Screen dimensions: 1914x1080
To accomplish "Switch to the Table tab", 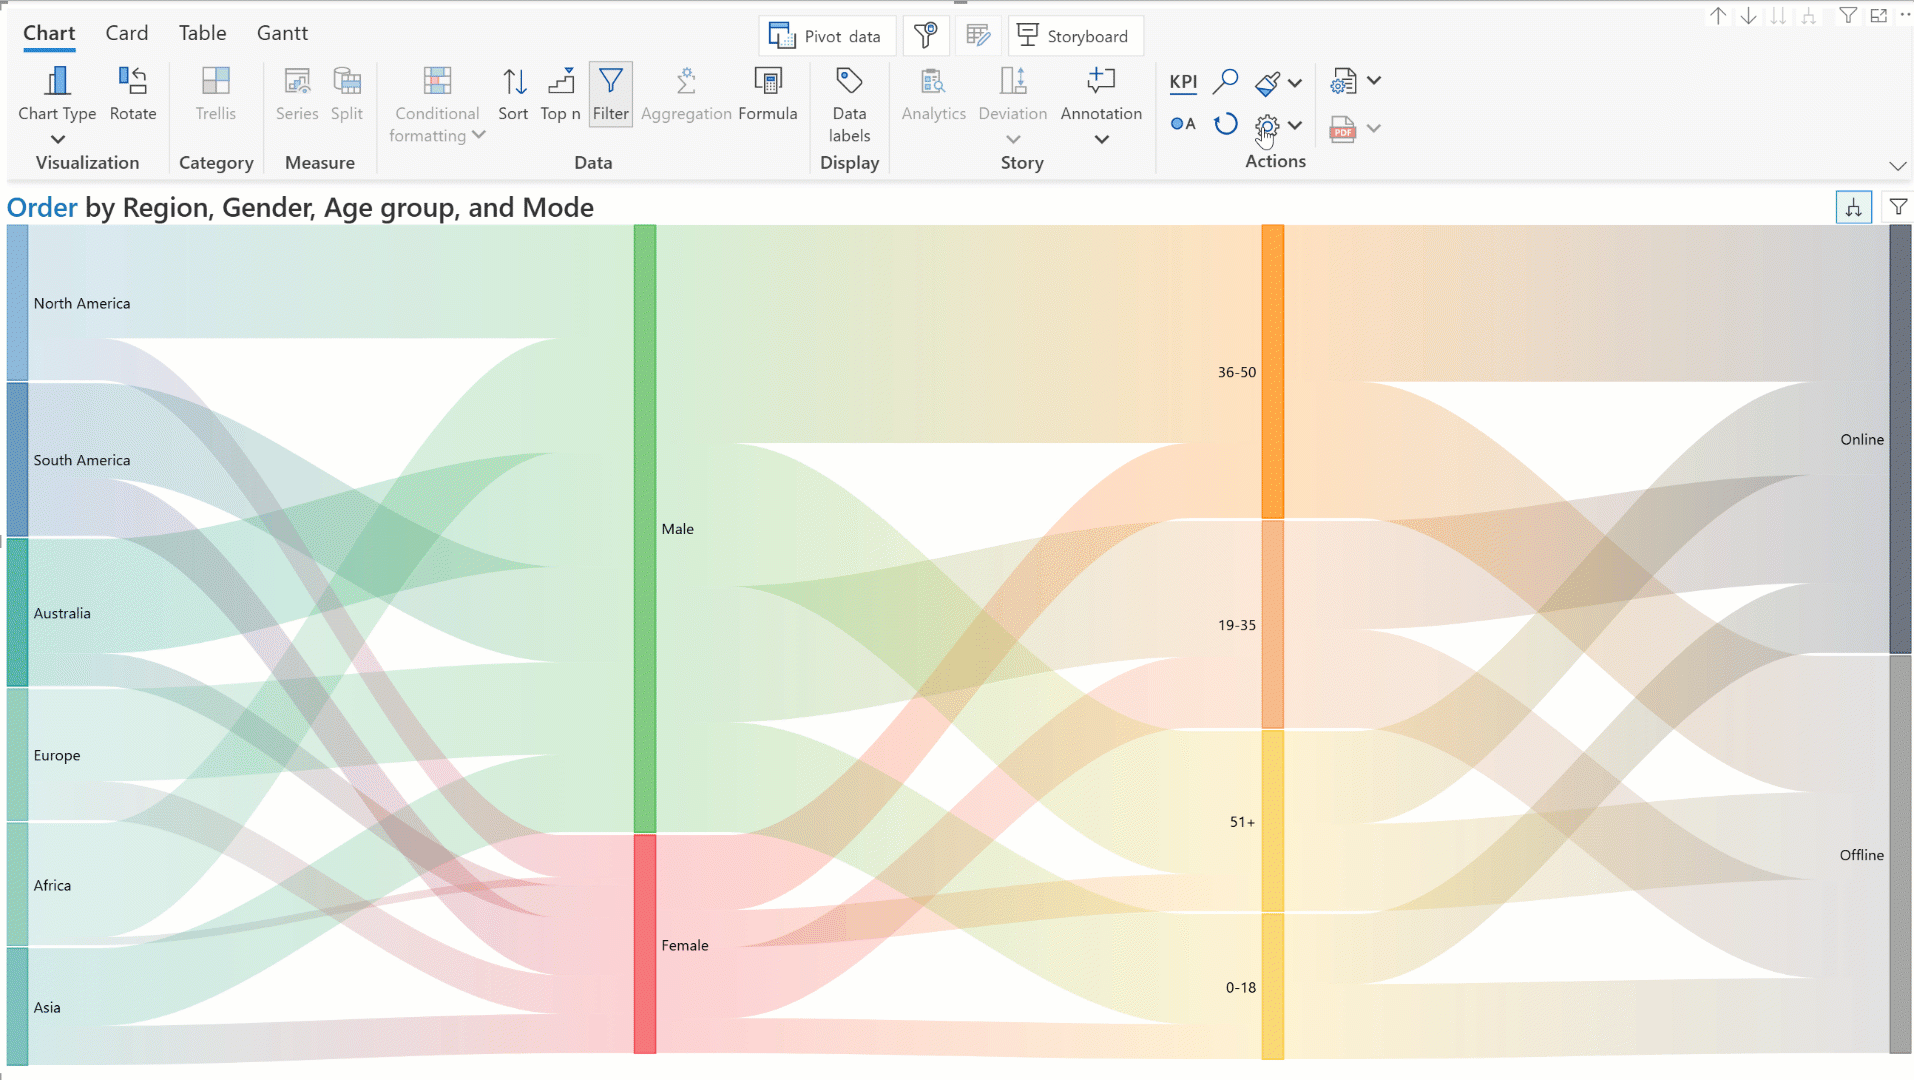I will coord(202,33).
